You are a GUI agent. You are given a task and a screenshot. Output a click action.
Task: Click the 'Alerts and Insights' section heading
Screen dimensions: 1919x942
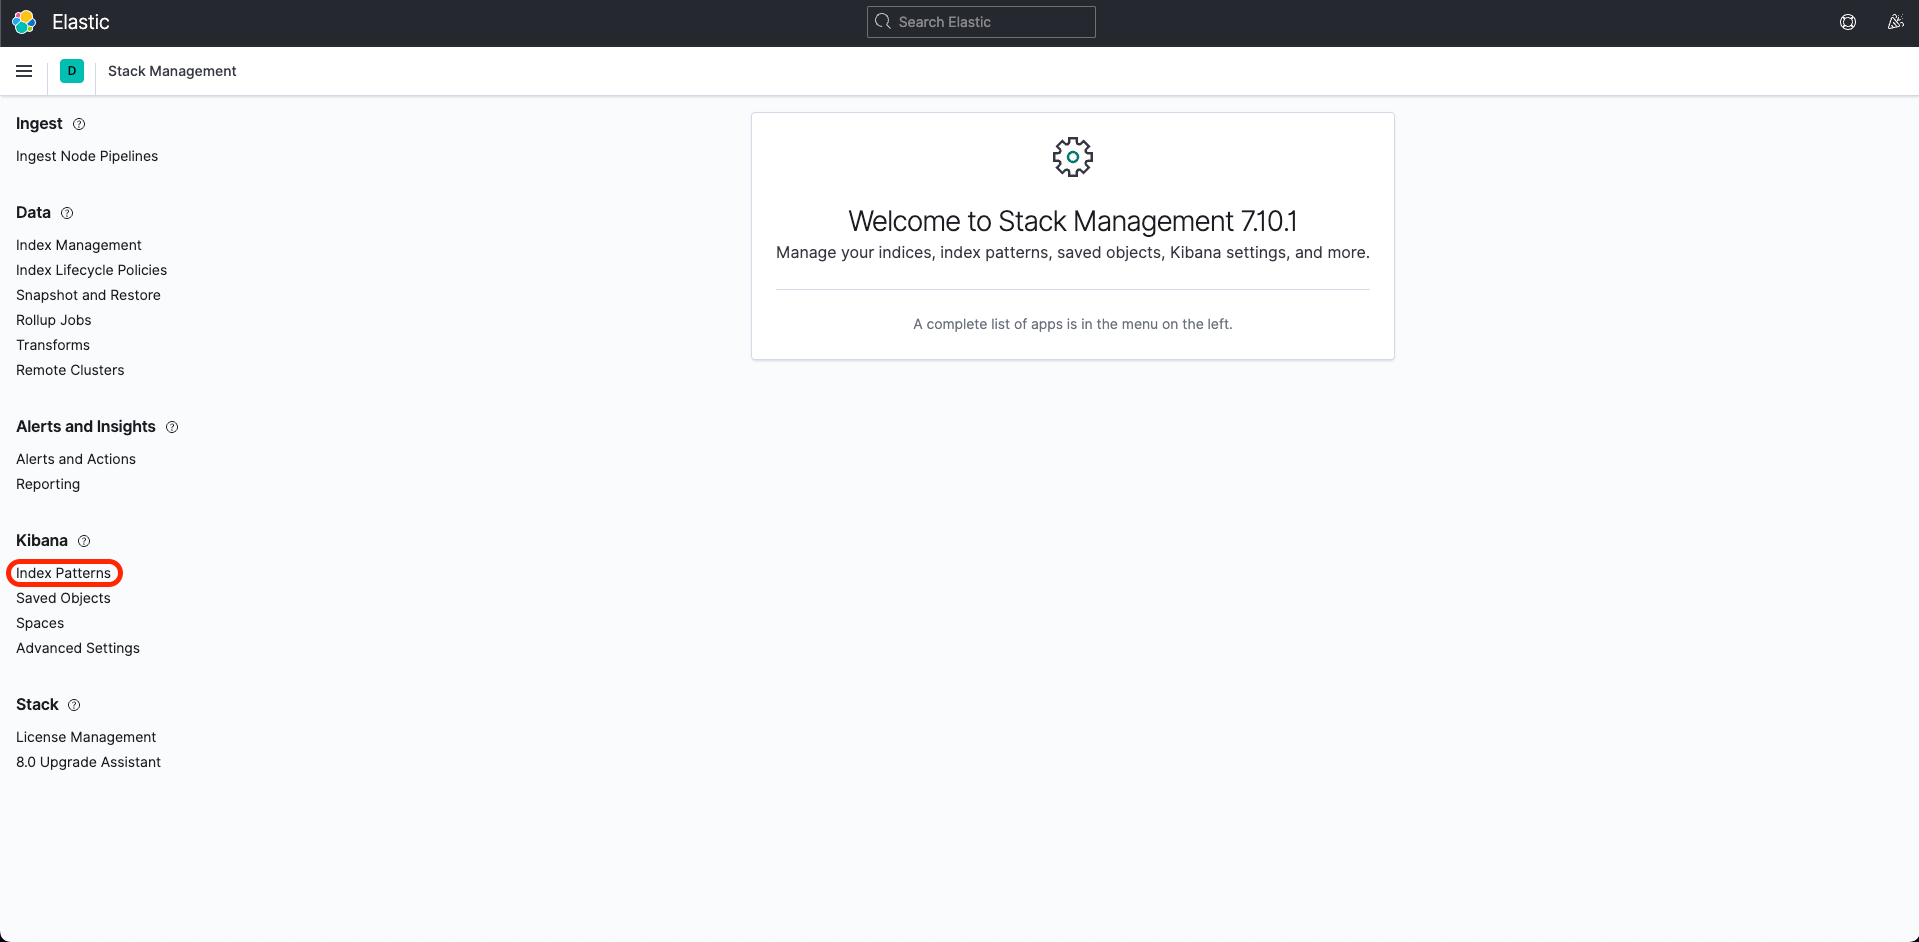tap(86, 427)
